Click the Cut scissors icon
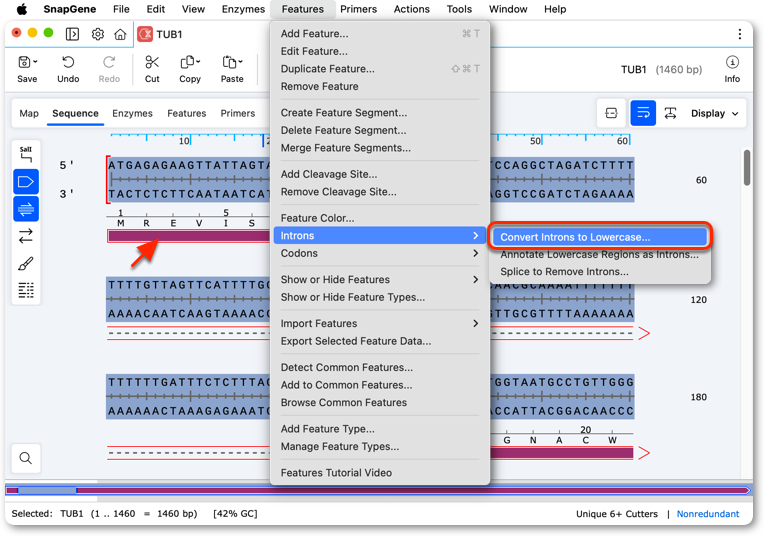 152,62
